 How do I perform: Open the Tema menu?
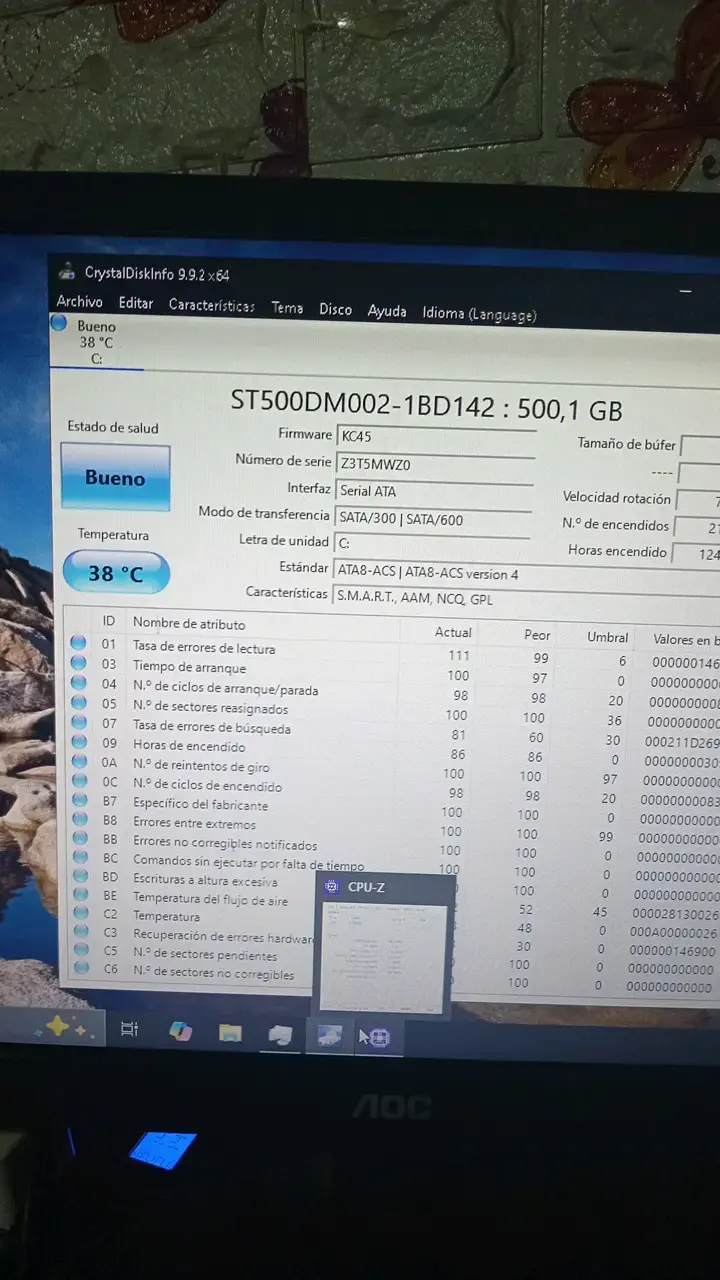click(287, 307)
